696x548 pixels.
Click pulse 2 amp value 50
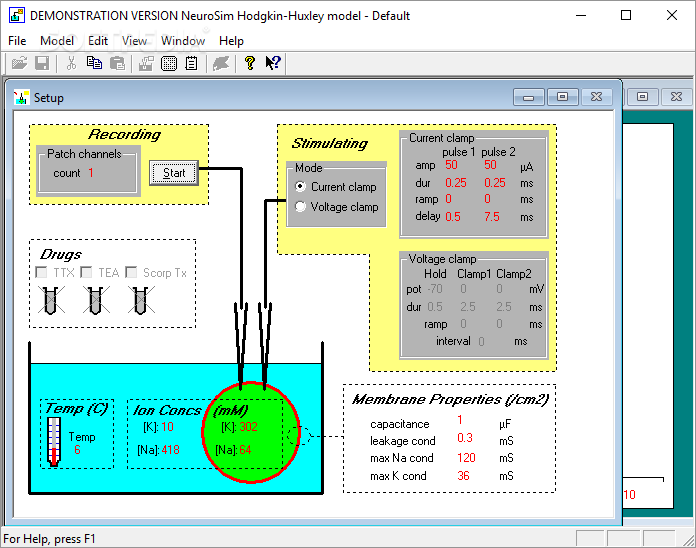490,165
